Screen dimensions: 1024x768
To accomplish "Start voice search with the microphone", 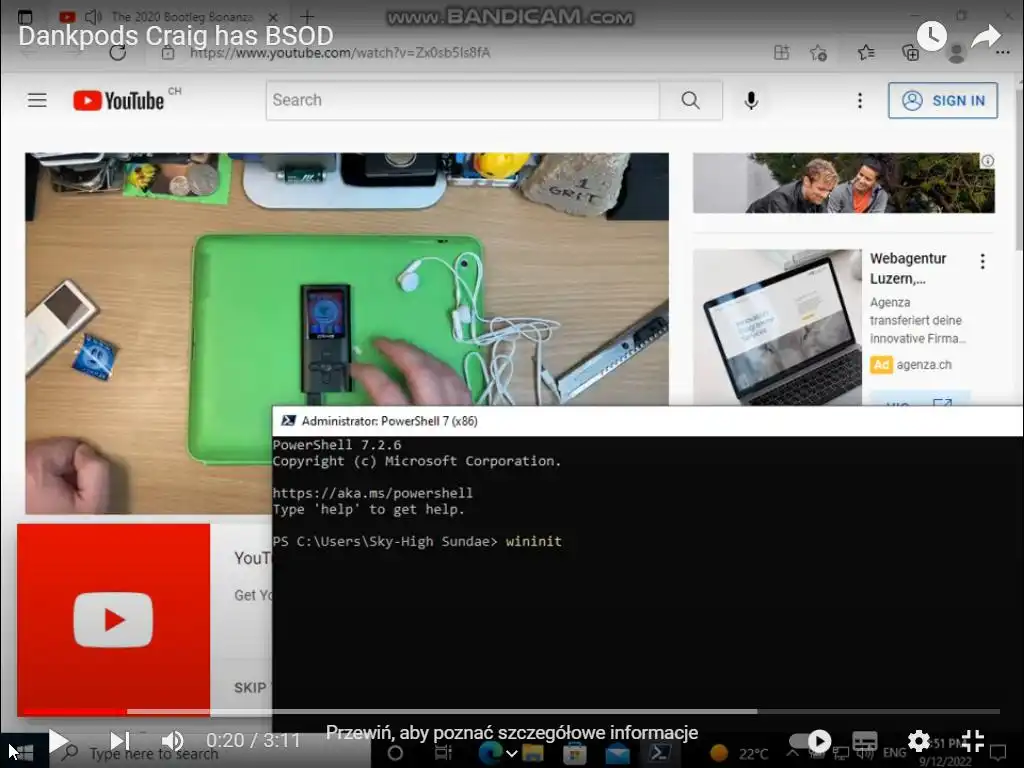I will (751, 100).
